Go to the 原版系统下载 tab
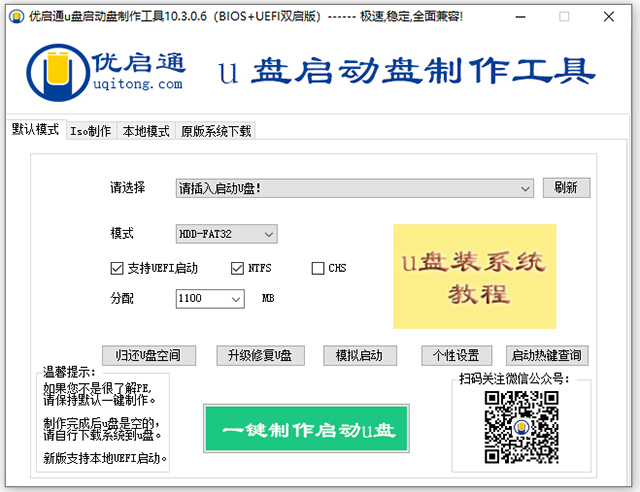 (x=216, y=131)
